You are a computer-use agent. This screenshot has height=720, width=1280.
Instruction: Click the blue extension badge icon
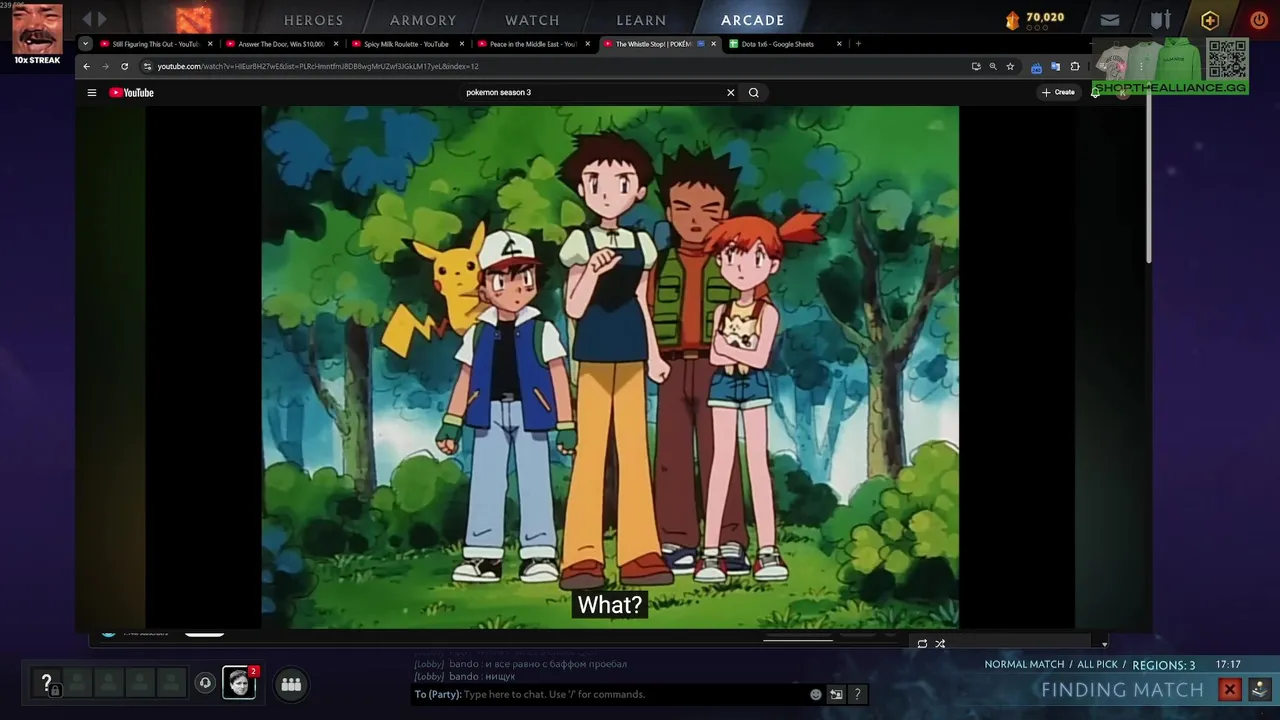(x=1036, y=67)
